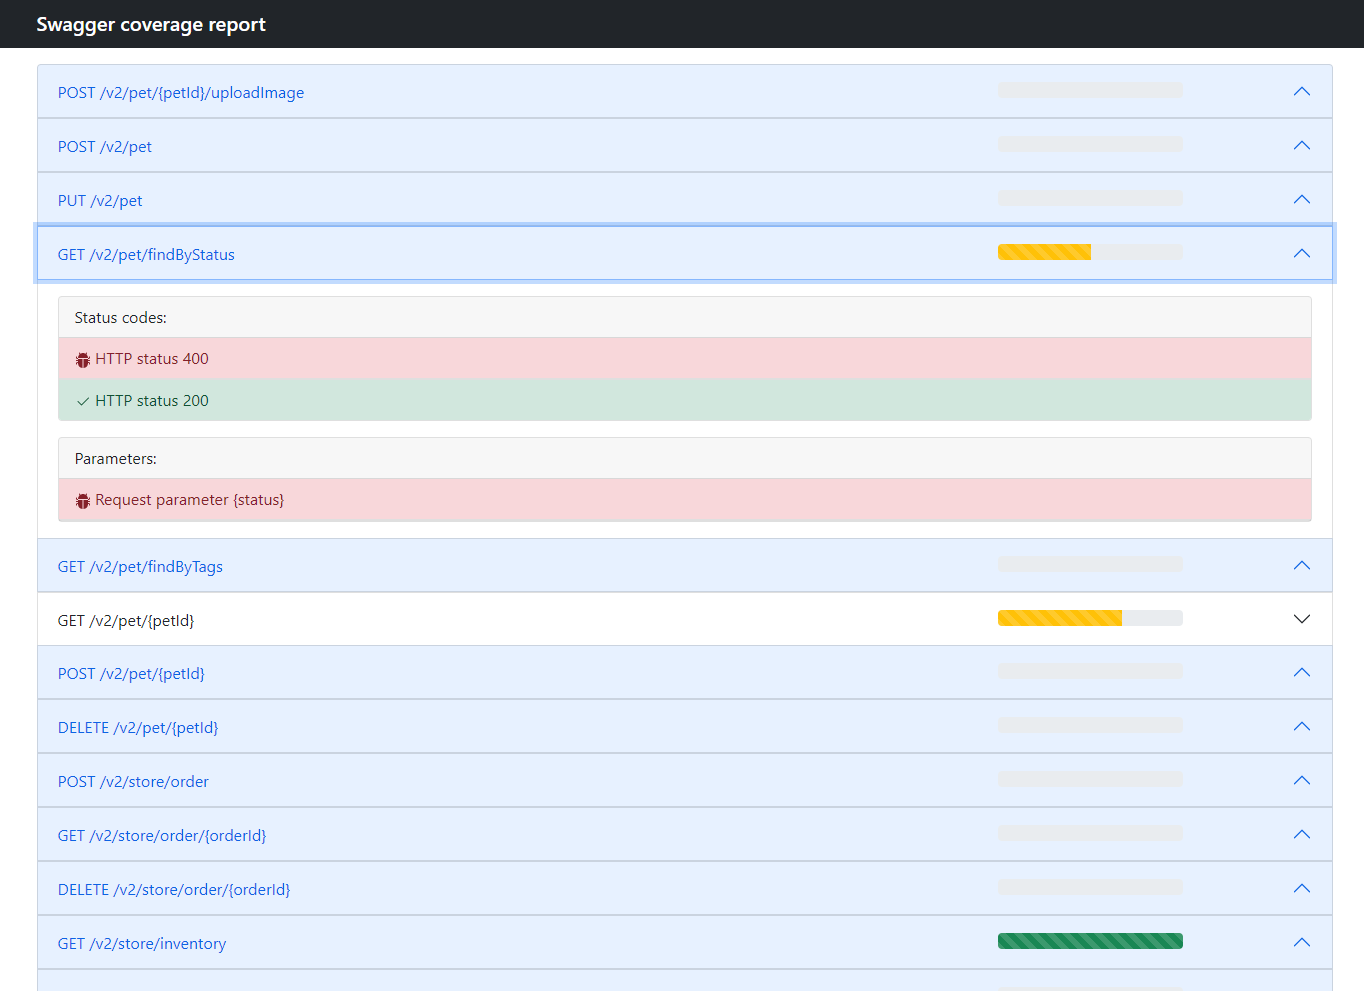Toggle chevron for POST /v2/pet/{petId}/uploadImage
This screenshot has height=991, width=1364.
(1301, 92)
